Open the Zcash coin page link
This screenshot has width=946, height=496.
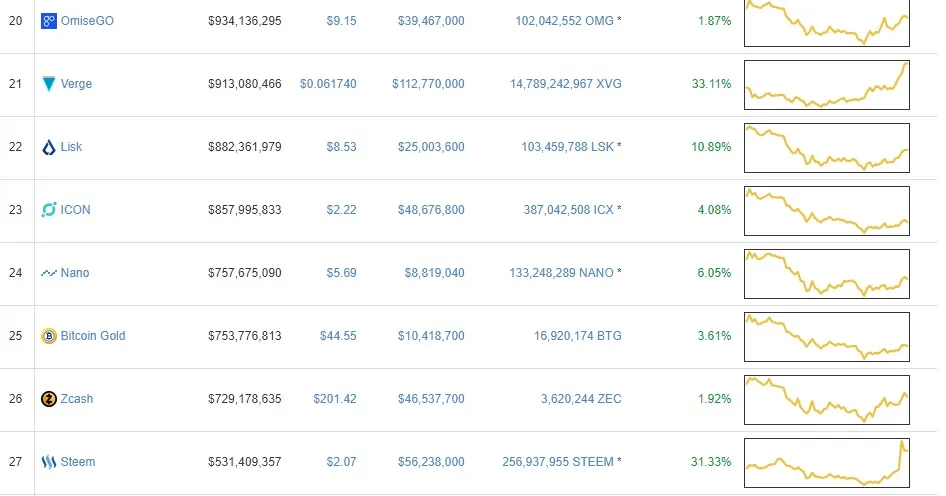[x=77, y=399]
